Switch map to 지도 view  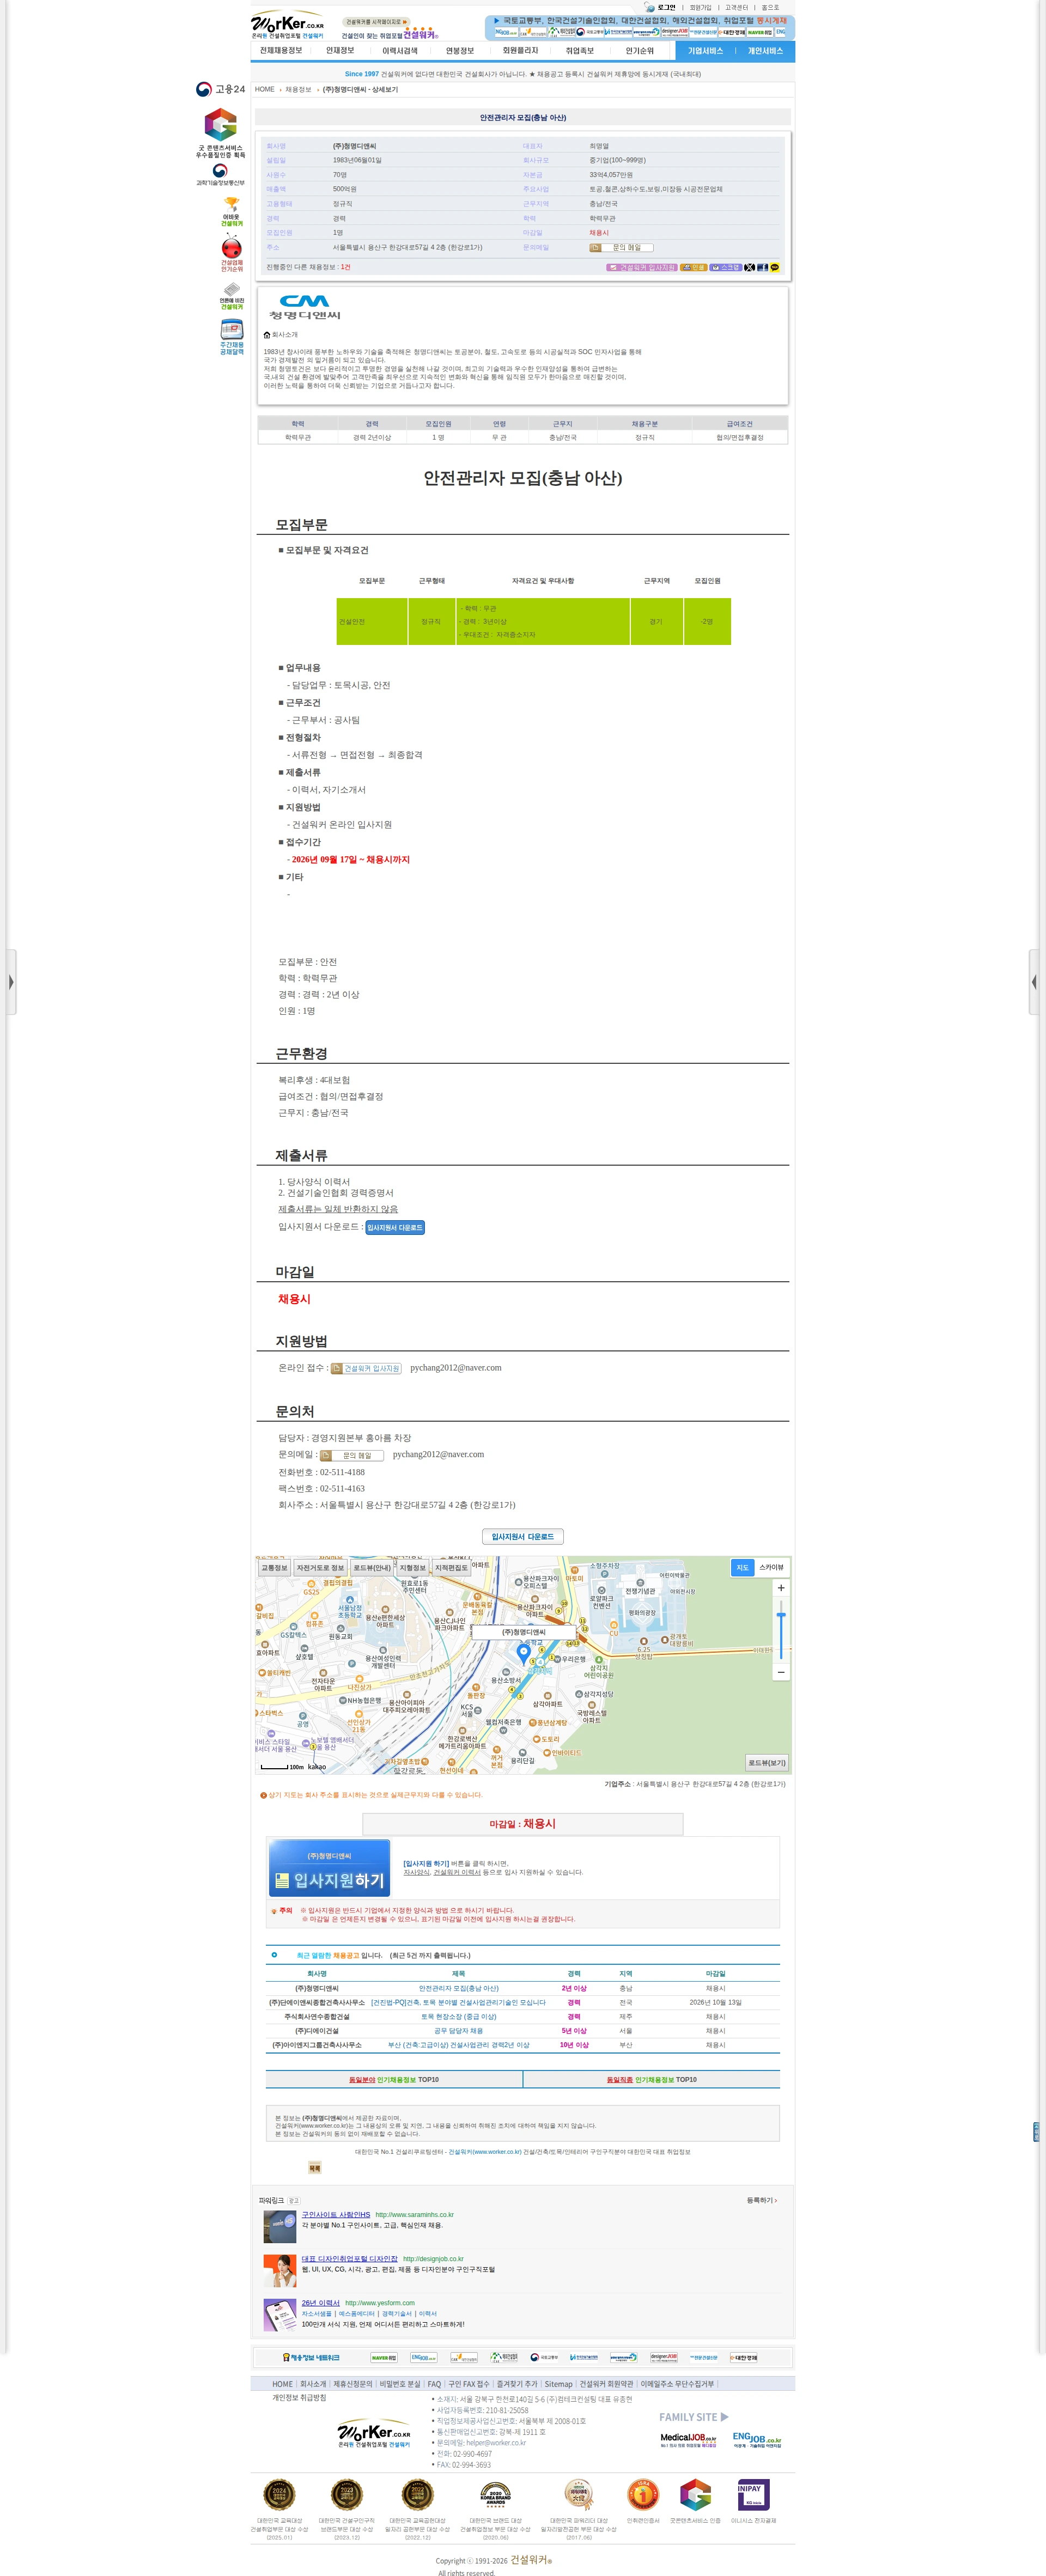click(742, 1567)
